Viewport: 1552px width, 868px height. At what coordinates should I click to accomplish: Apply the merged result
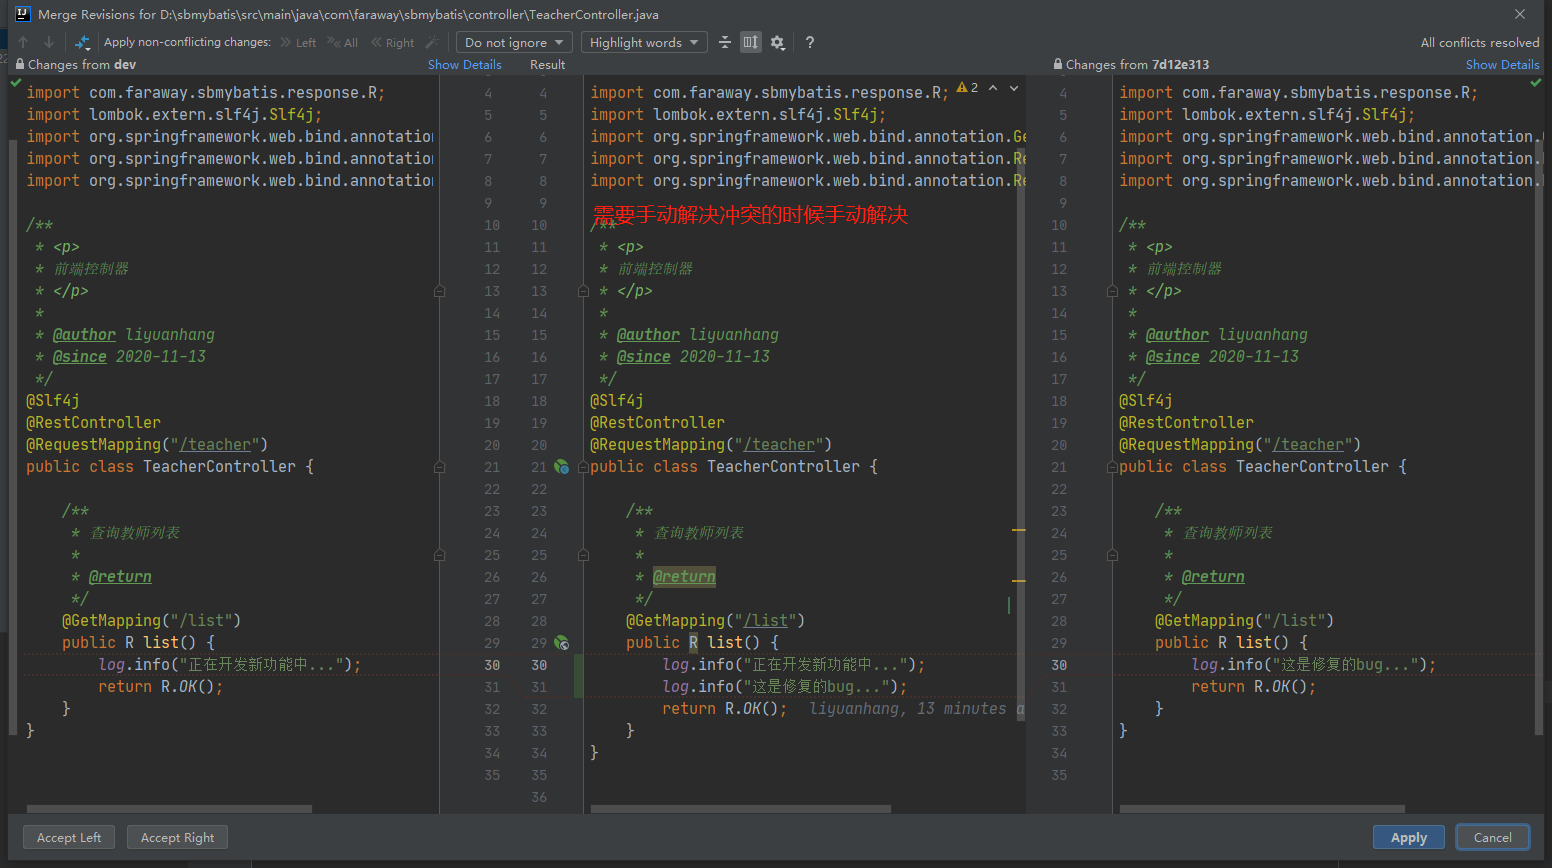tap(1408, 837)
